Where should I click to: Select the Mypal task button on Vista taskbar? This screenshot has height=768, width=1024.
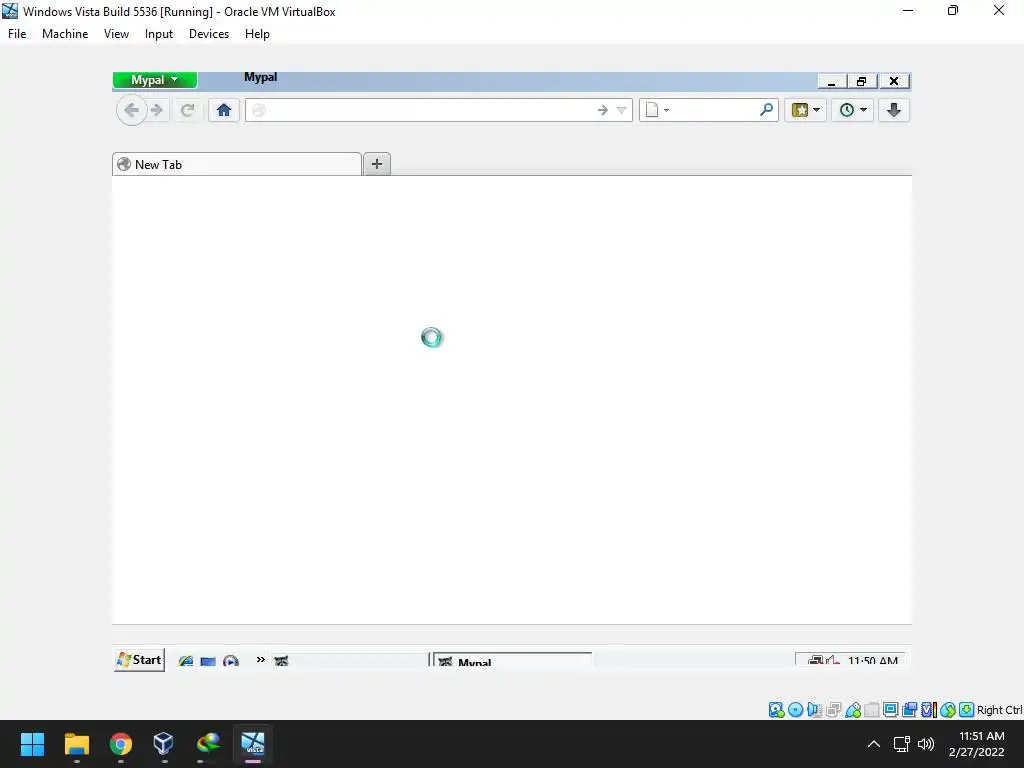click(513, 660)
